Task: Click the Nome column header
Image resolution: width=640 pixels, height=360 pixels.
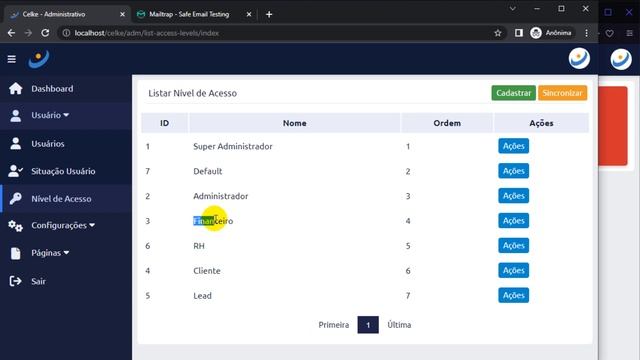Action: click(295, 123)
